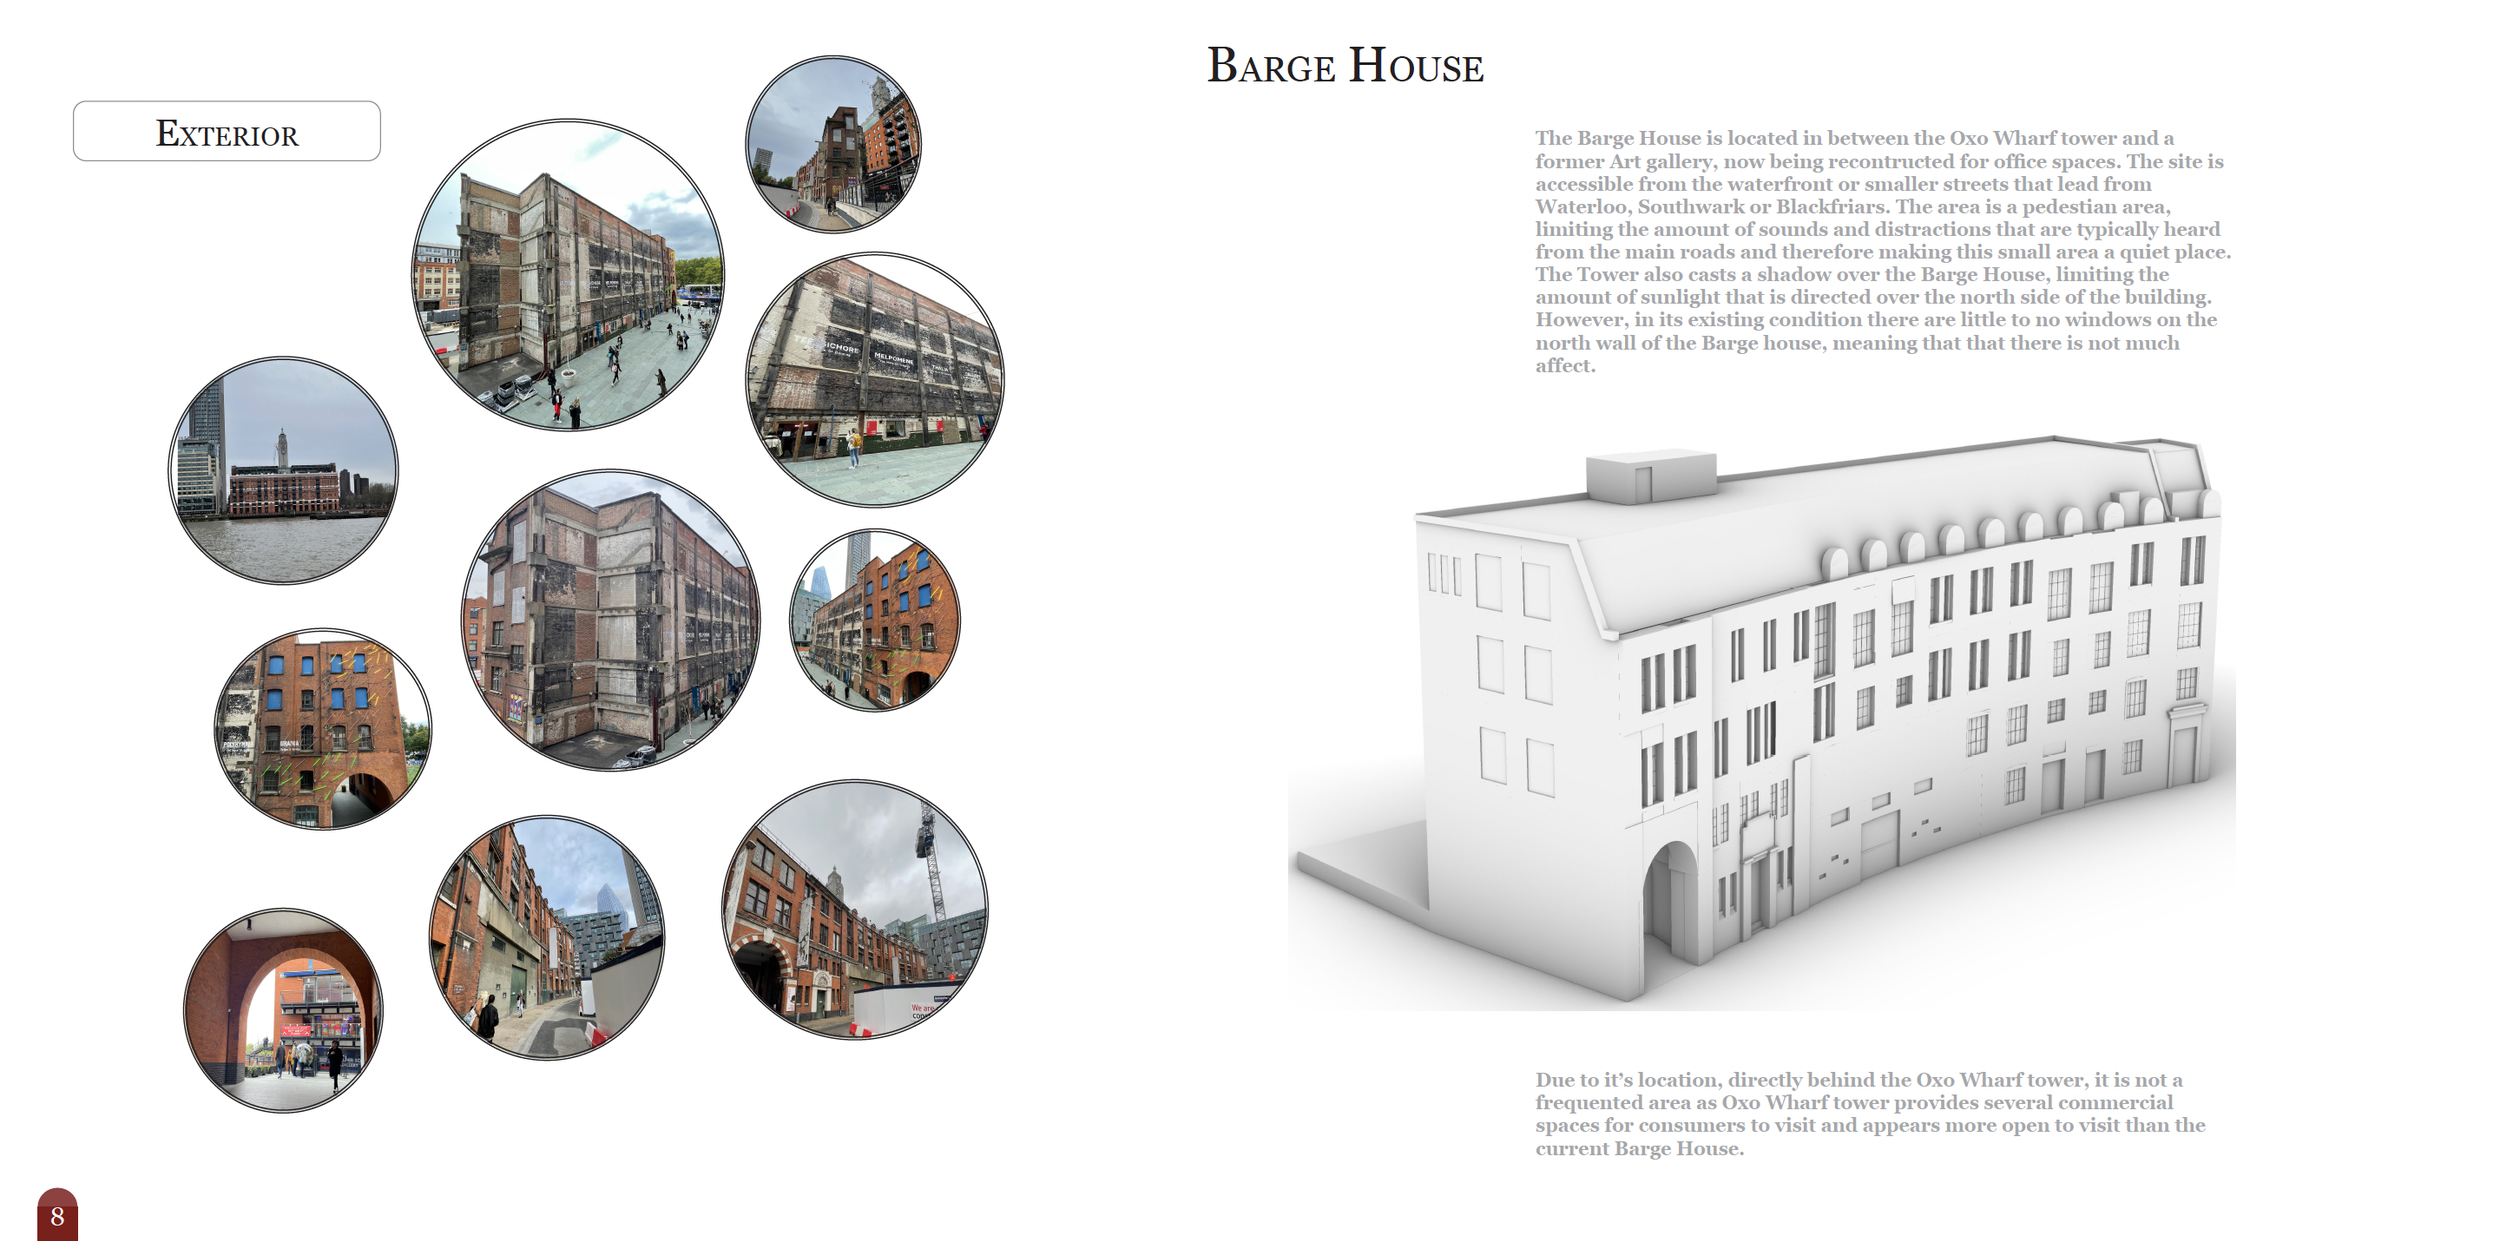Image resolution: width=2500 pixels, height=1241 pixels.
Task: Click the brick archway passage photo
Action: 283,1010
